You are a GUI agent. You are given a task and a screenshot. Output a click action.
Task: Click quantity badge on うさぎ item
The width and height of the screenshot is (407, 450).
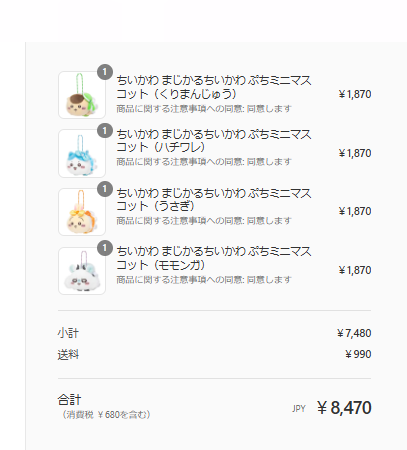point(105,189)
